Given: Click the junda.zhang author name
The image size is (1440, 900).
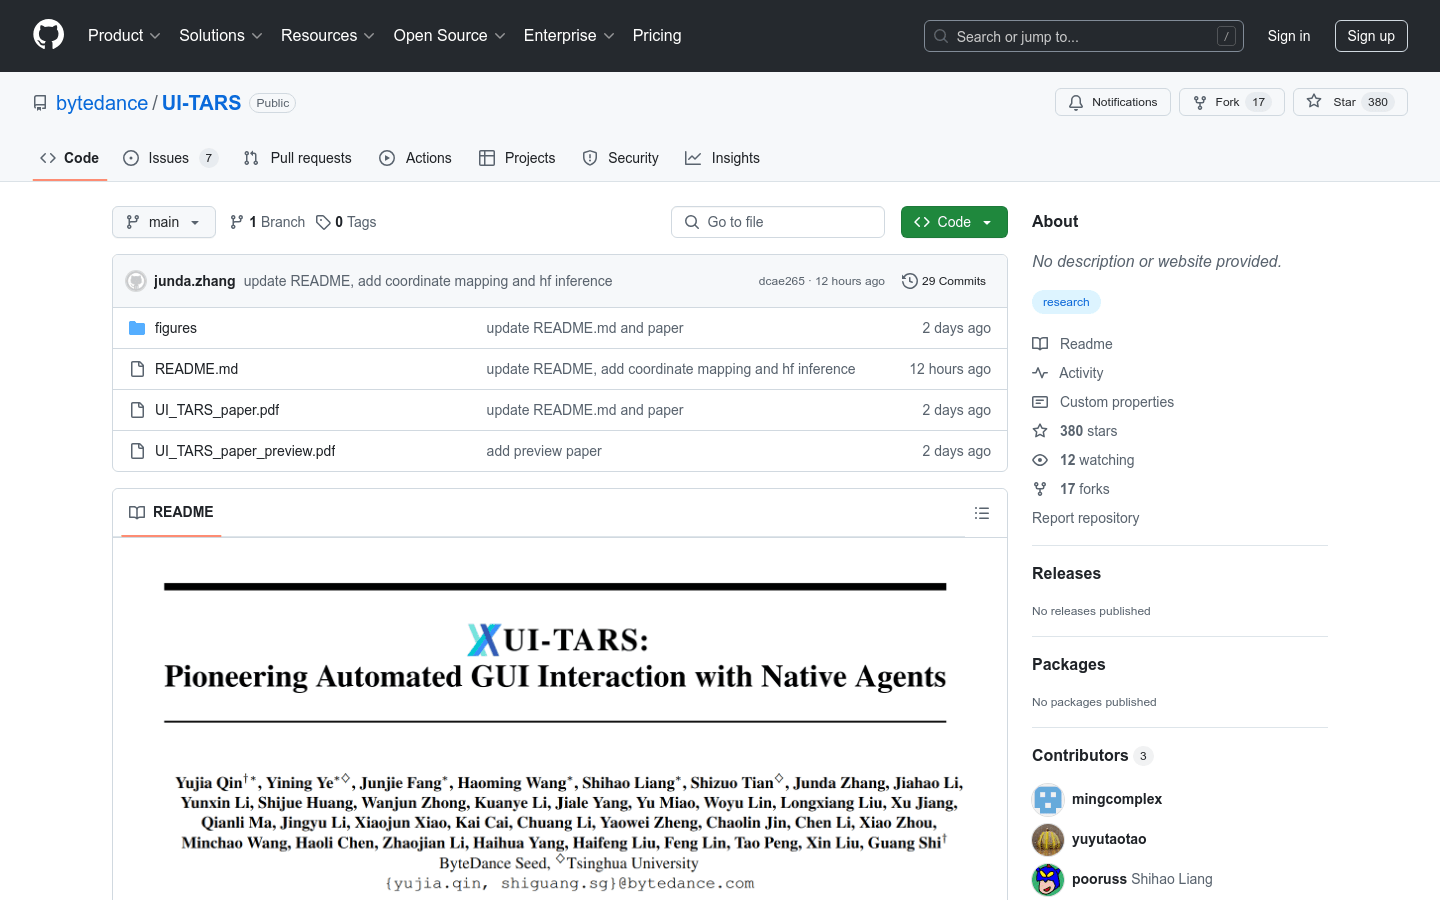Looking at the screenshot, I should 195,281.
